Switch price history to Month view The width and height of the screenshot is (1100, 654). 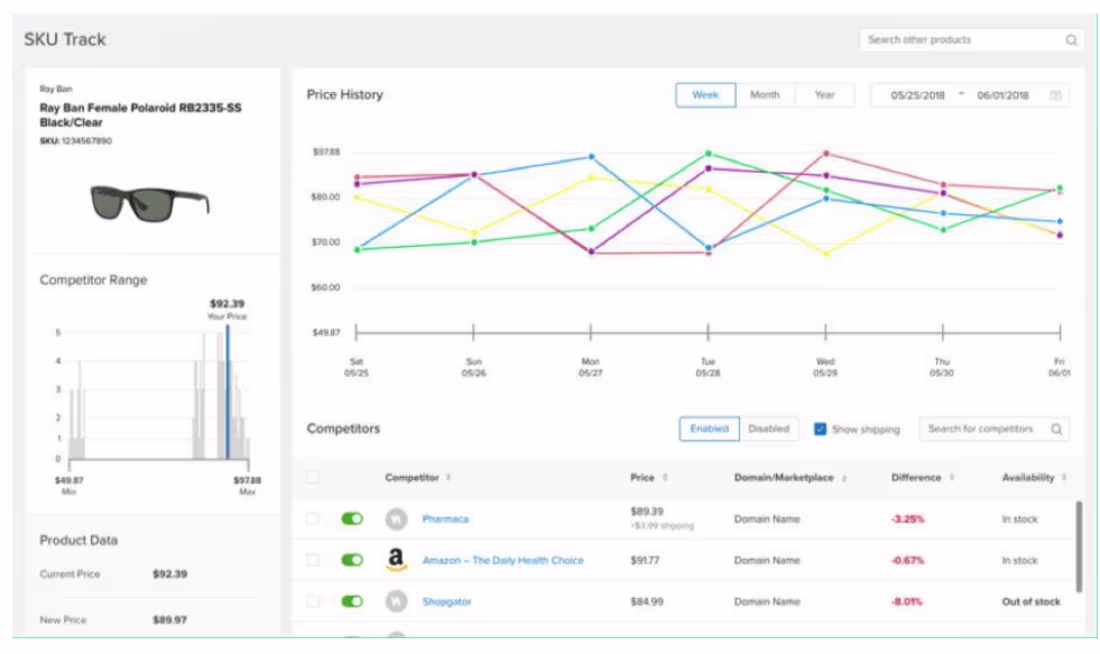pos(764,95)
